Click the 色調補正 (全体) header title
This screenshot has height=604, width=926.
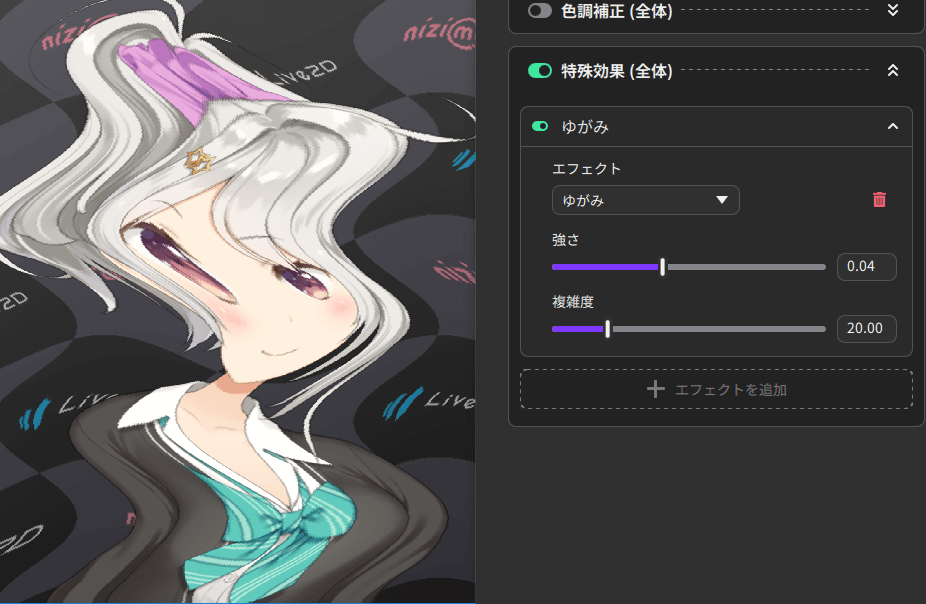(x=617, y=11)
